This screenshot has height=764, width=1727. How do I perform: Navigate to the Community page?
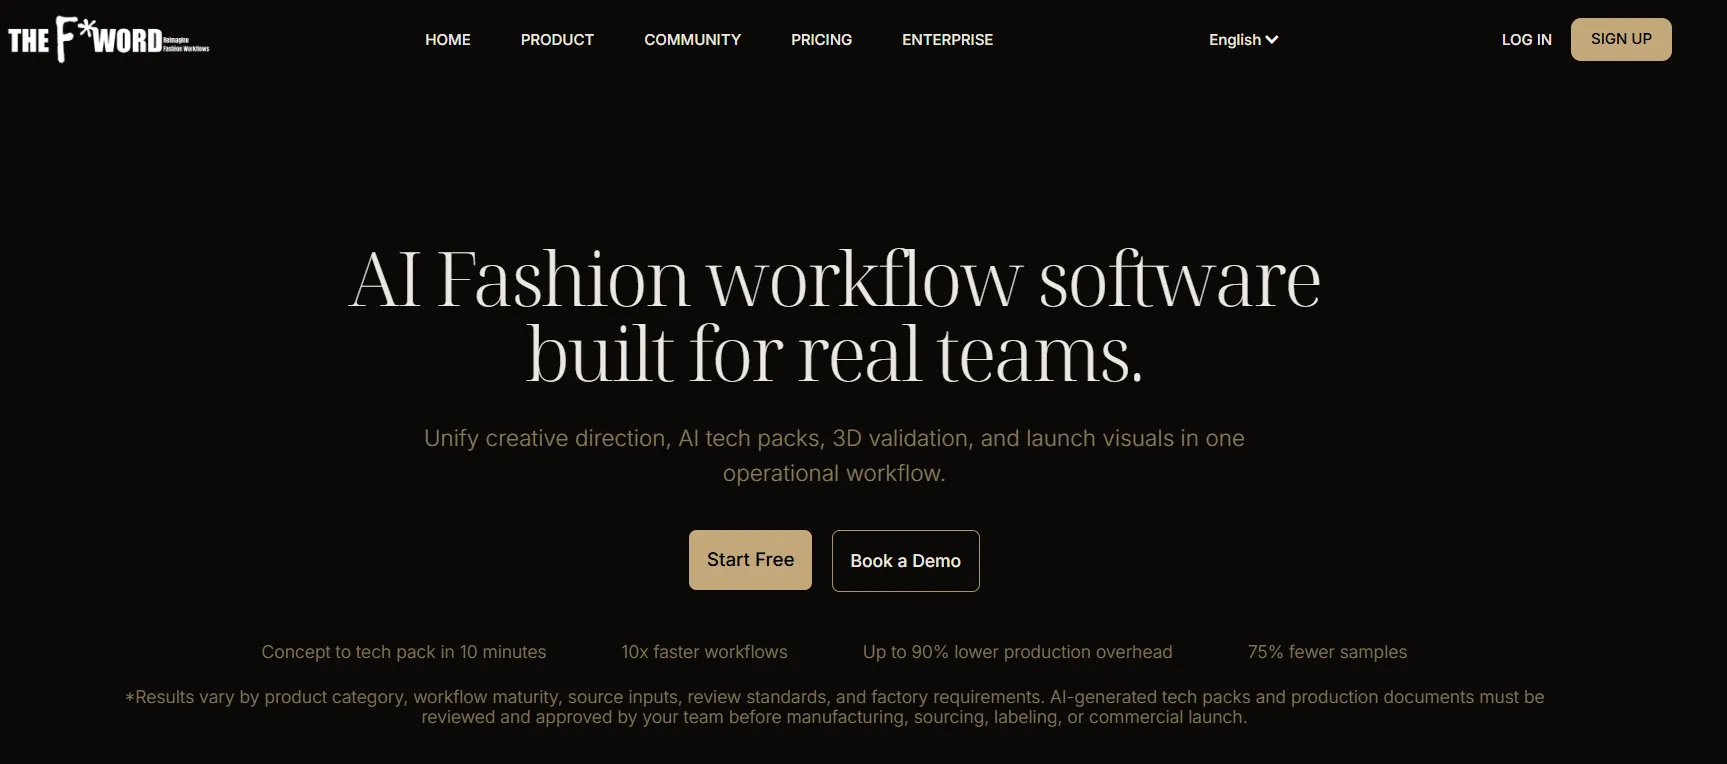(x=692, y=40)
